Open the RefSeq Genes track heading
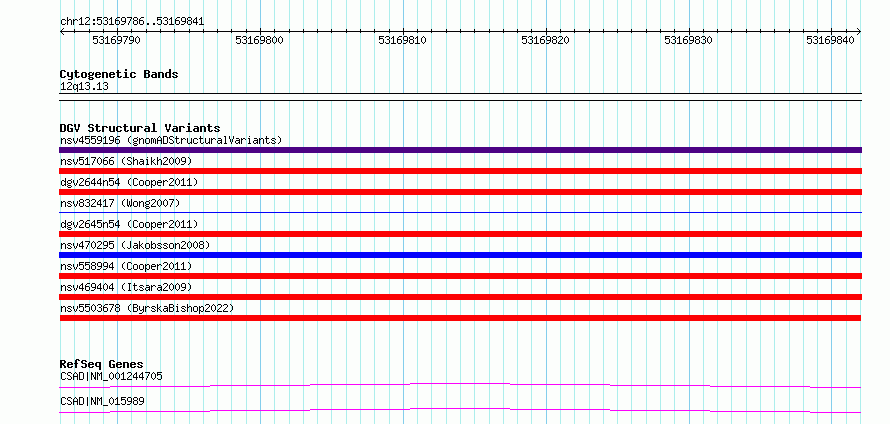The height and width of the screenshot is (424, 890). (x=101, y=364)
